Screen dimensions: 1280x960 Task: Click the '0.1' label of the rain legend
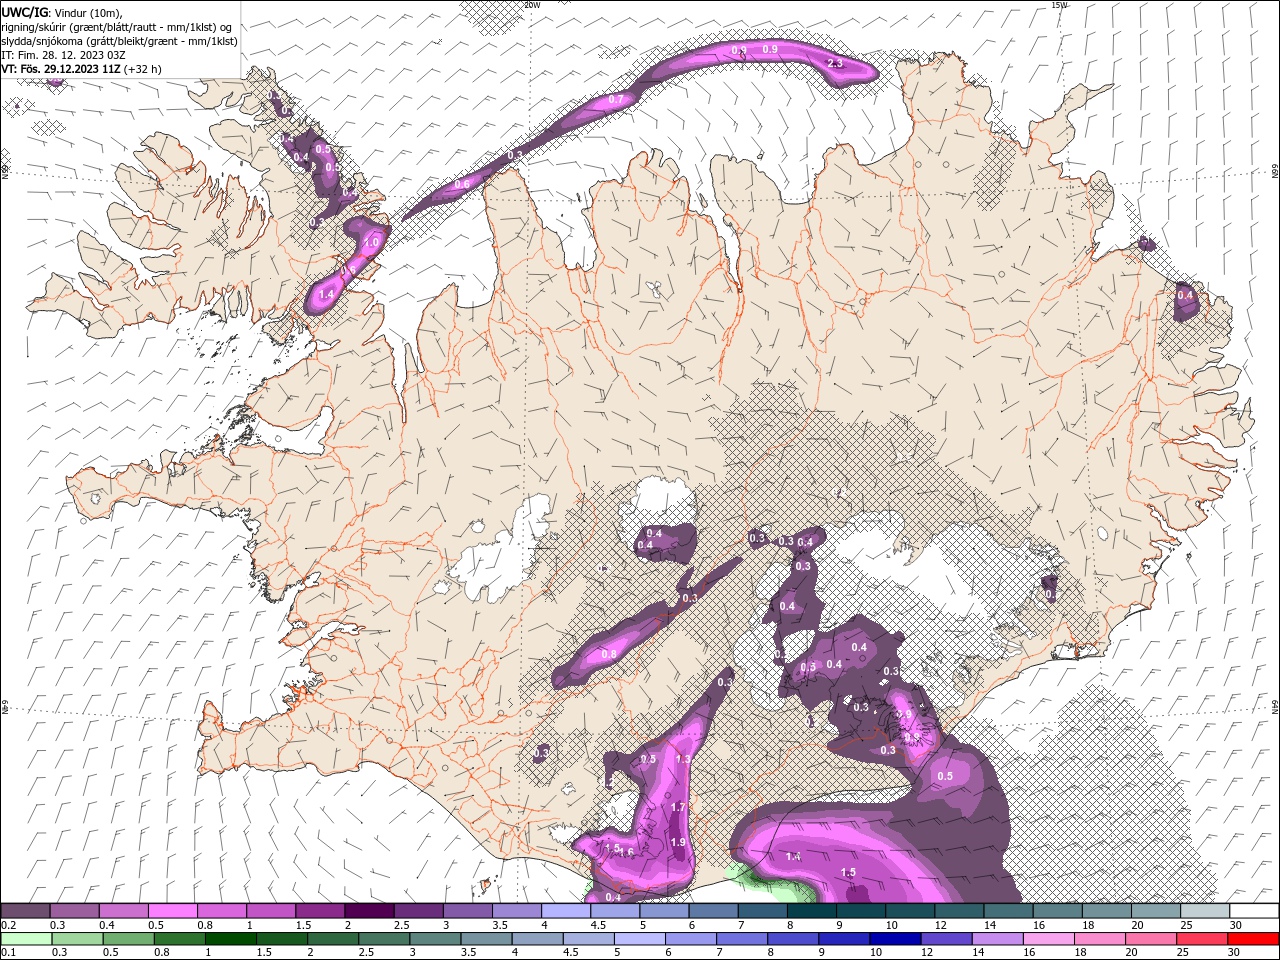pyautogui.click(x=9, y=953)
